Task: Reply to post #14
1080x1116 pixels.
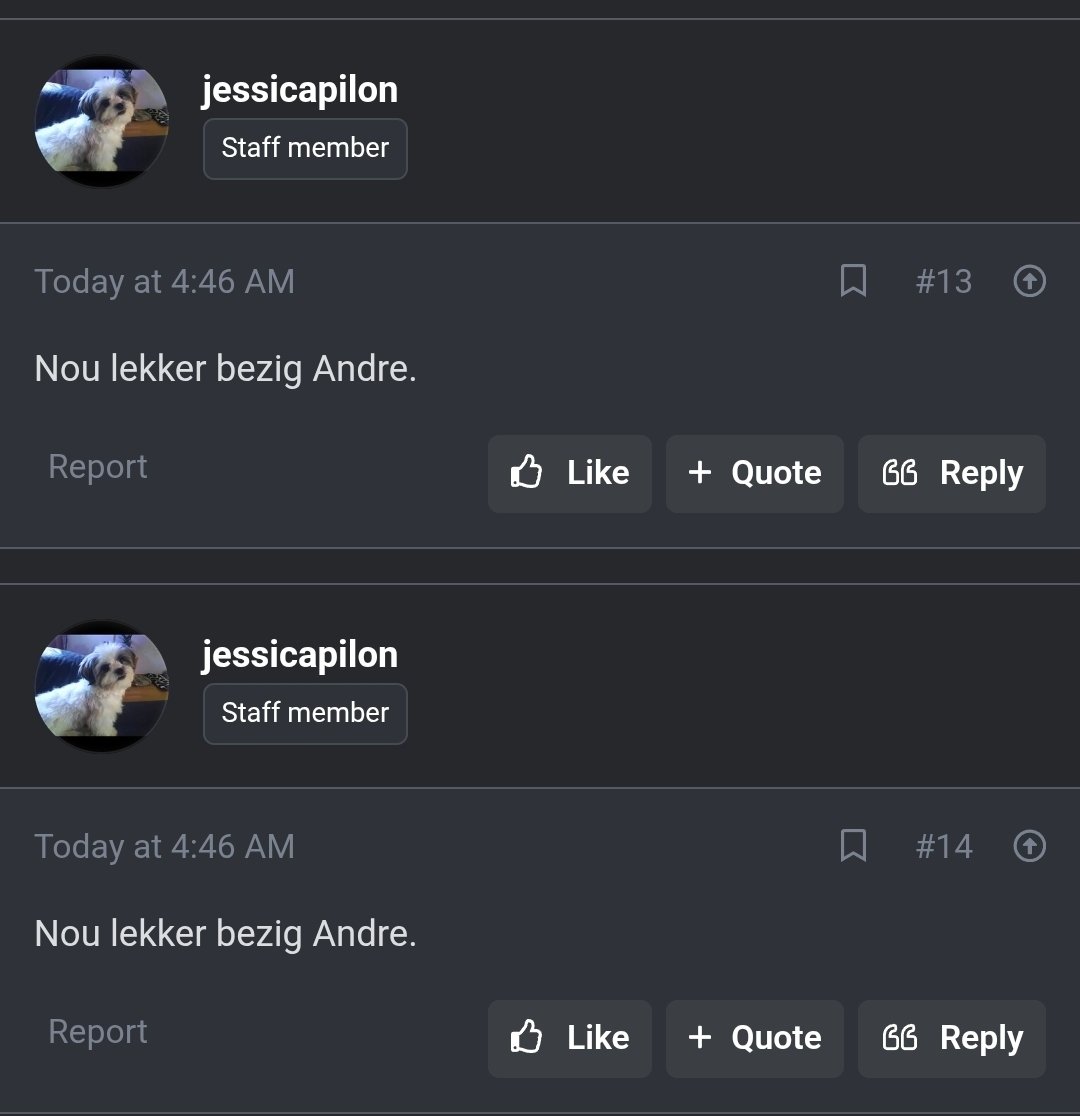Action: [952, 1038]
